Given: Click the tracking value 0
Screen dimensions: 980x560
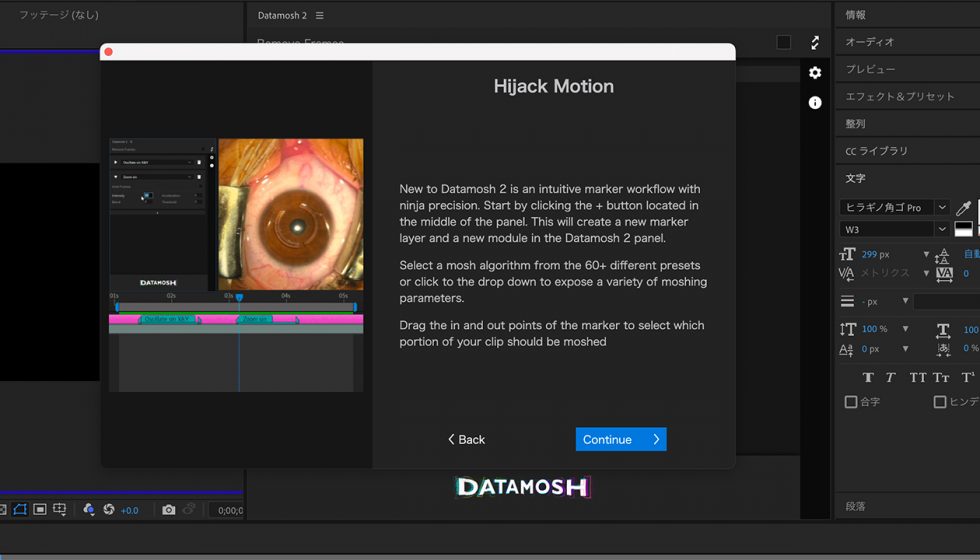Looking at the screenshot, I should (x=966, y=273).
